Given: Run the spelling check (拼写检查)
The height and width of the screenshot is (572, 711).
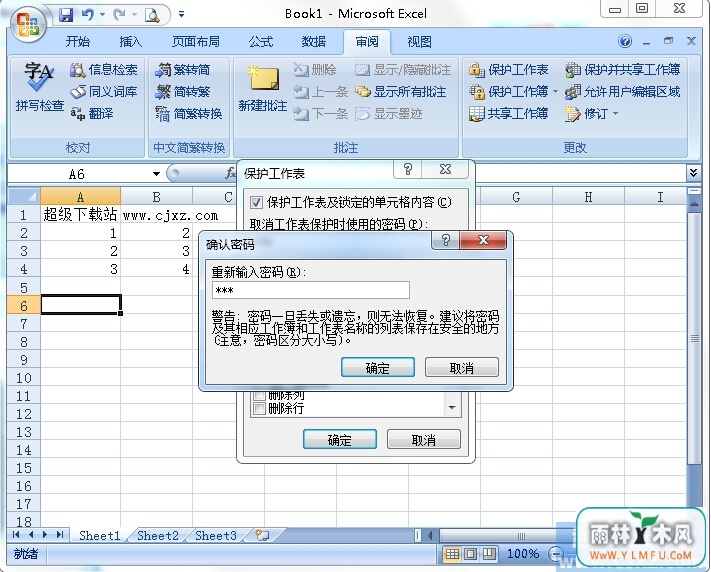Looking at the screenshot, I should tap(39, 86).
